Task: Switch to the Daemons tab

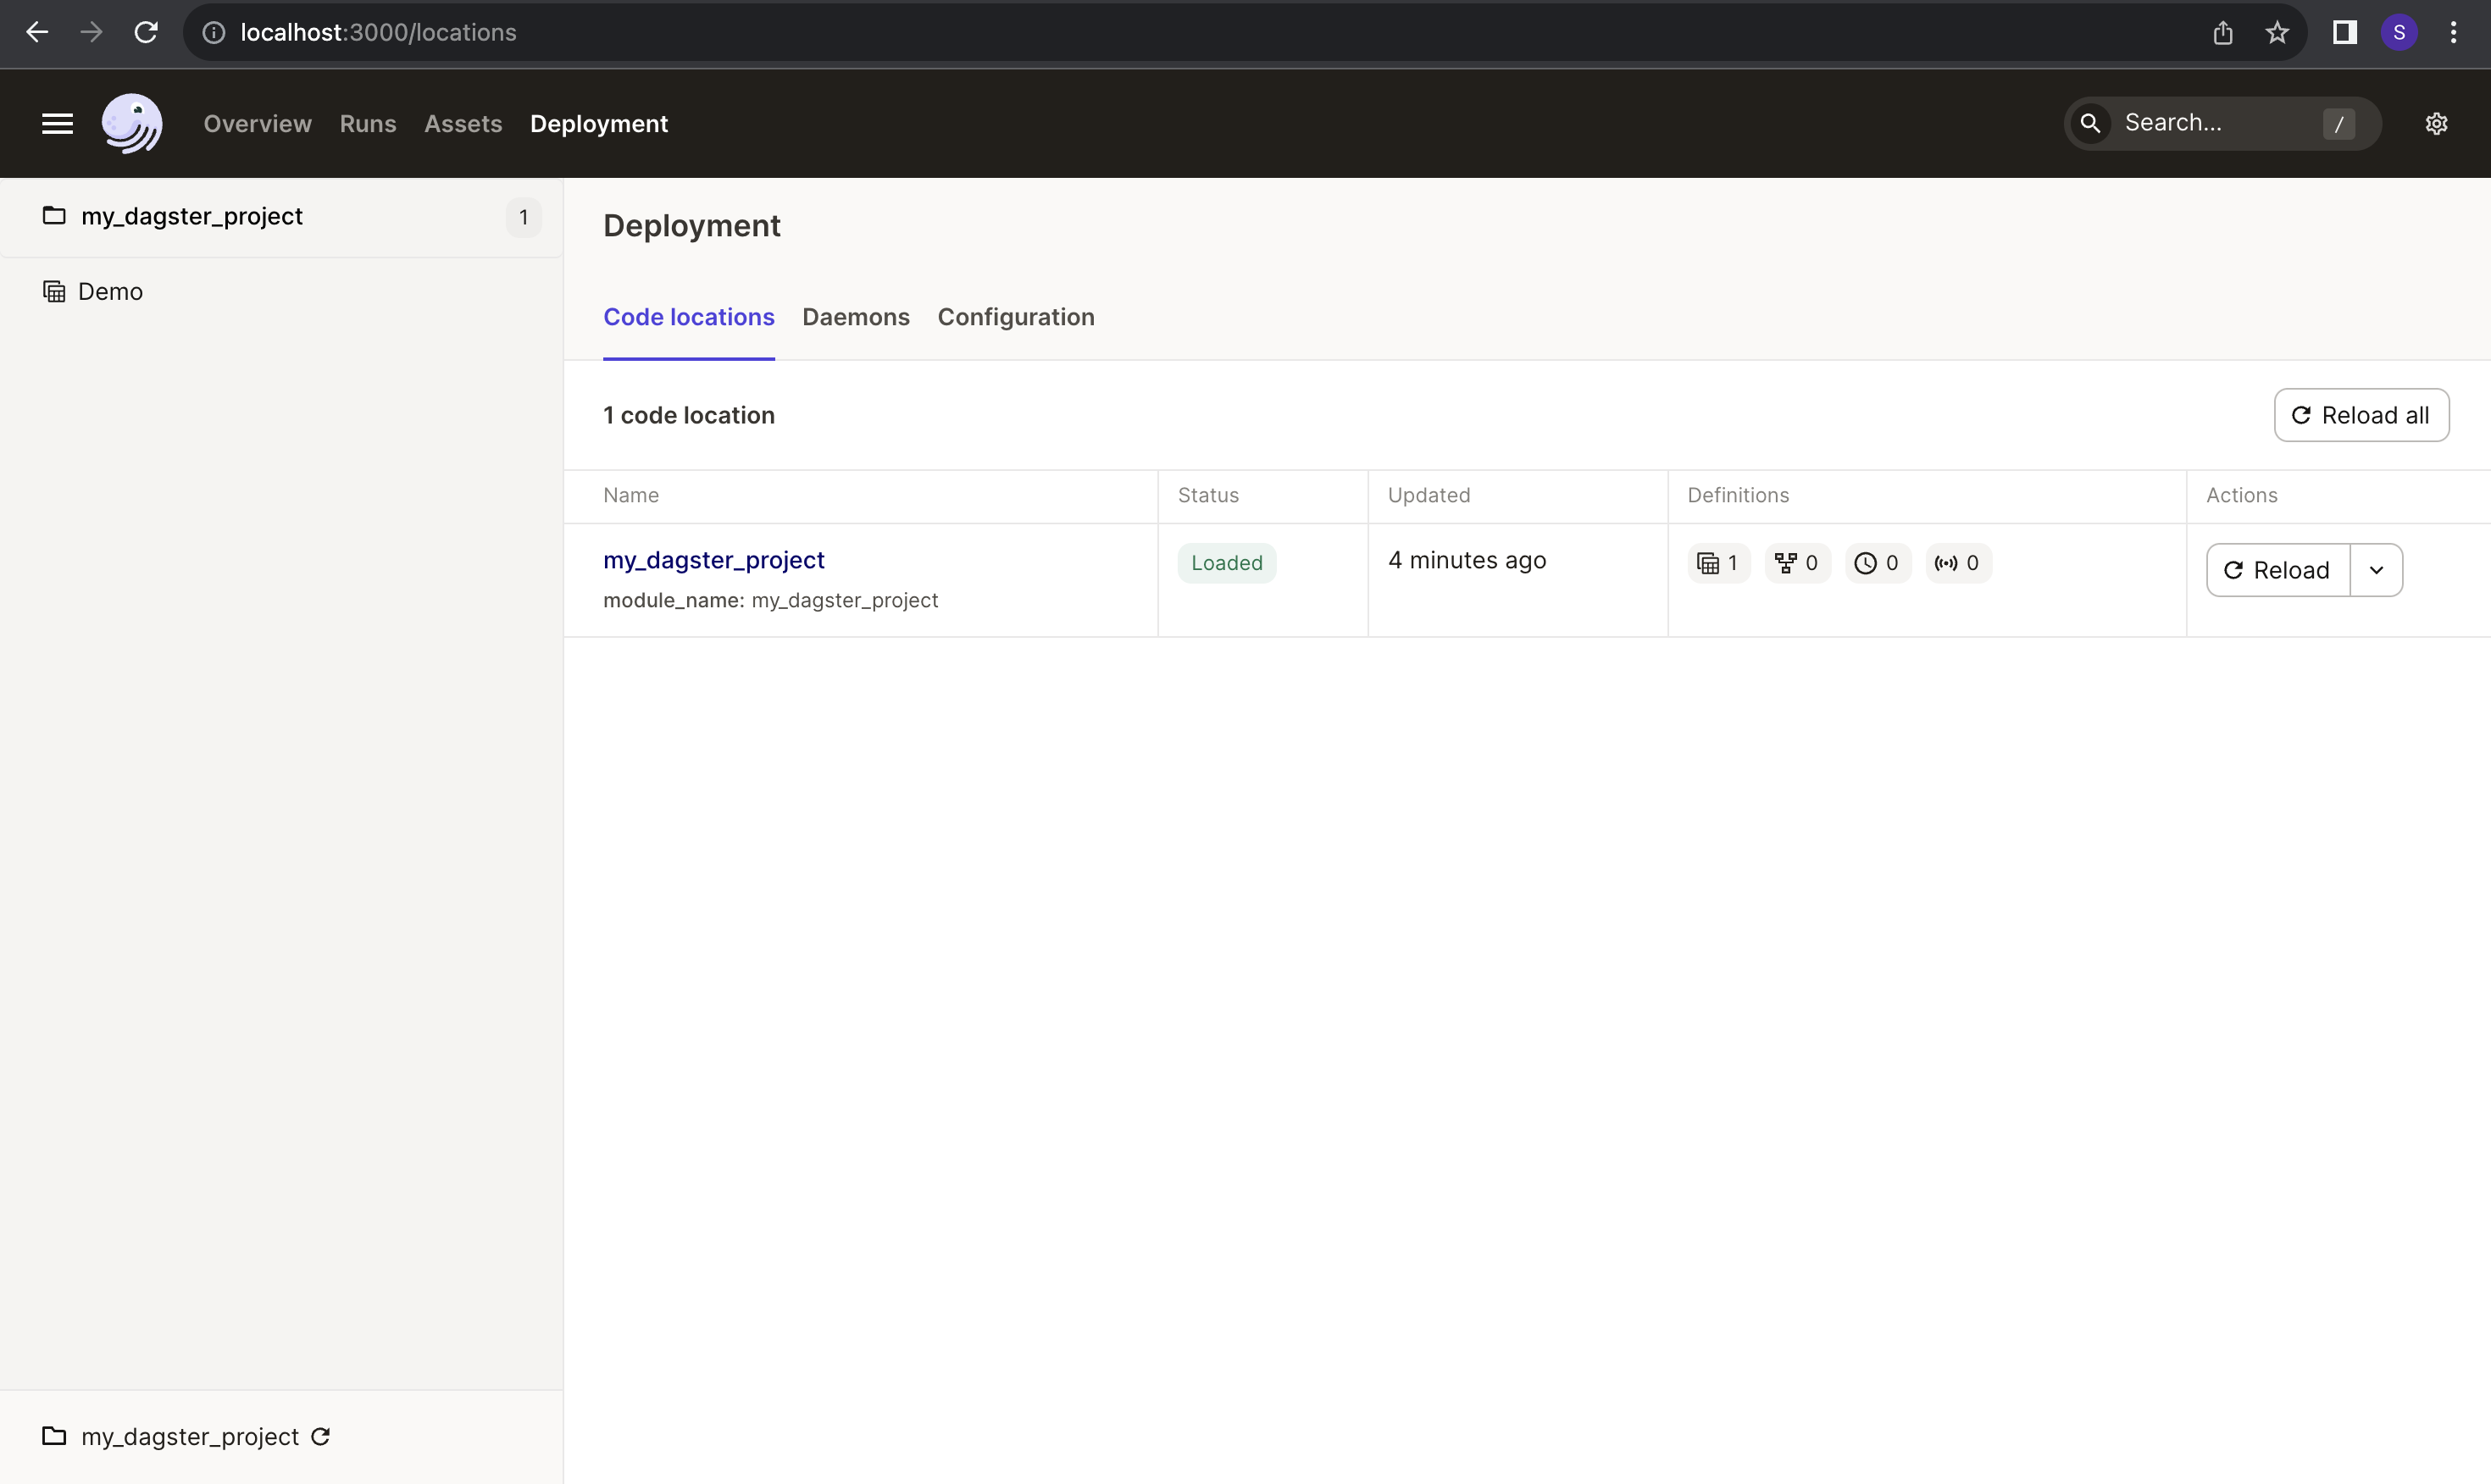Action: pos(855,317)
